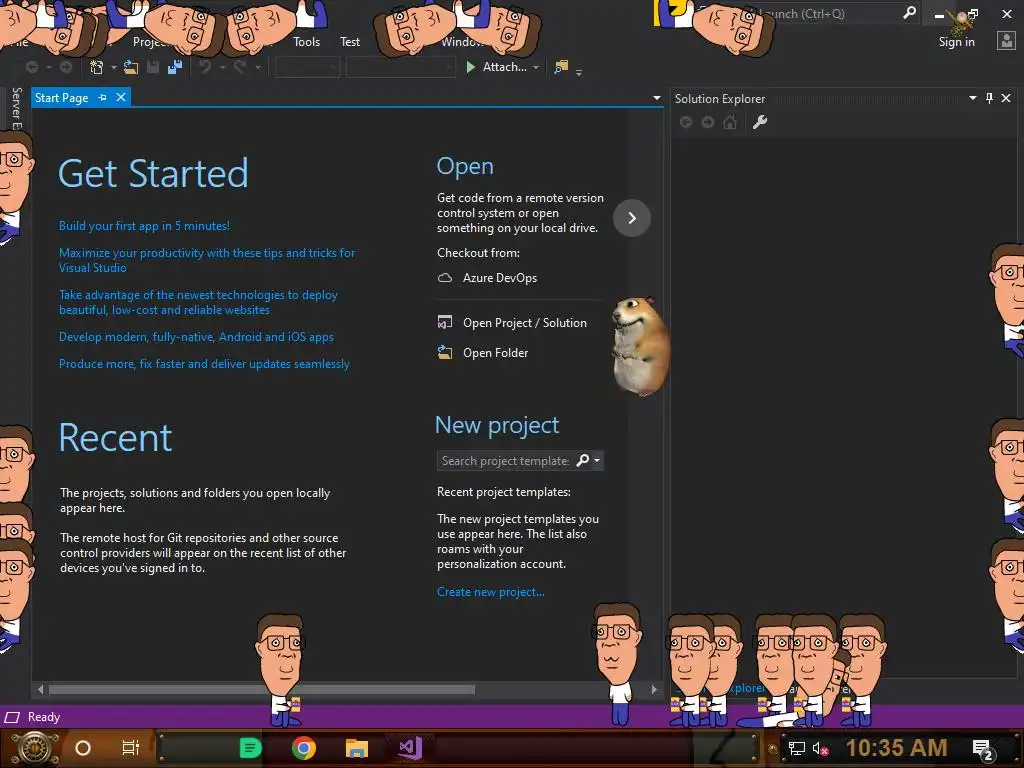Click the Task View taskbar icon
This screenshot has width=1024, height=768.
pos(131,748)
